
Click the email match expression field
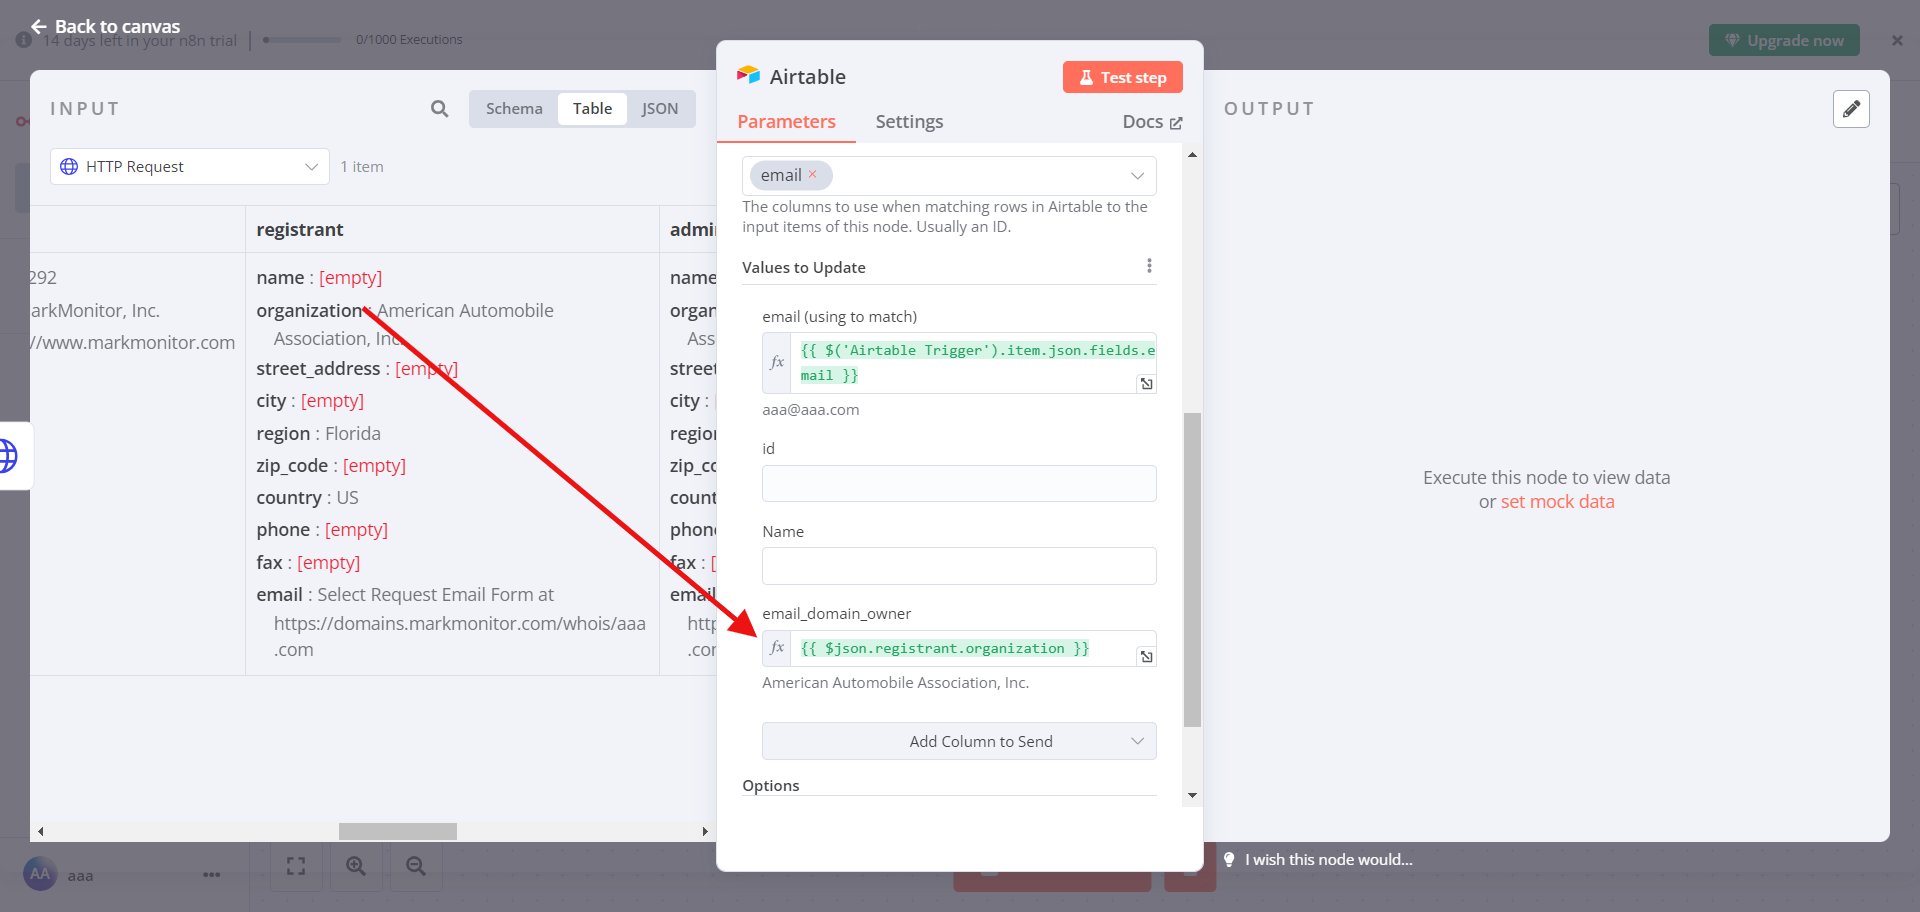(972, 363)
